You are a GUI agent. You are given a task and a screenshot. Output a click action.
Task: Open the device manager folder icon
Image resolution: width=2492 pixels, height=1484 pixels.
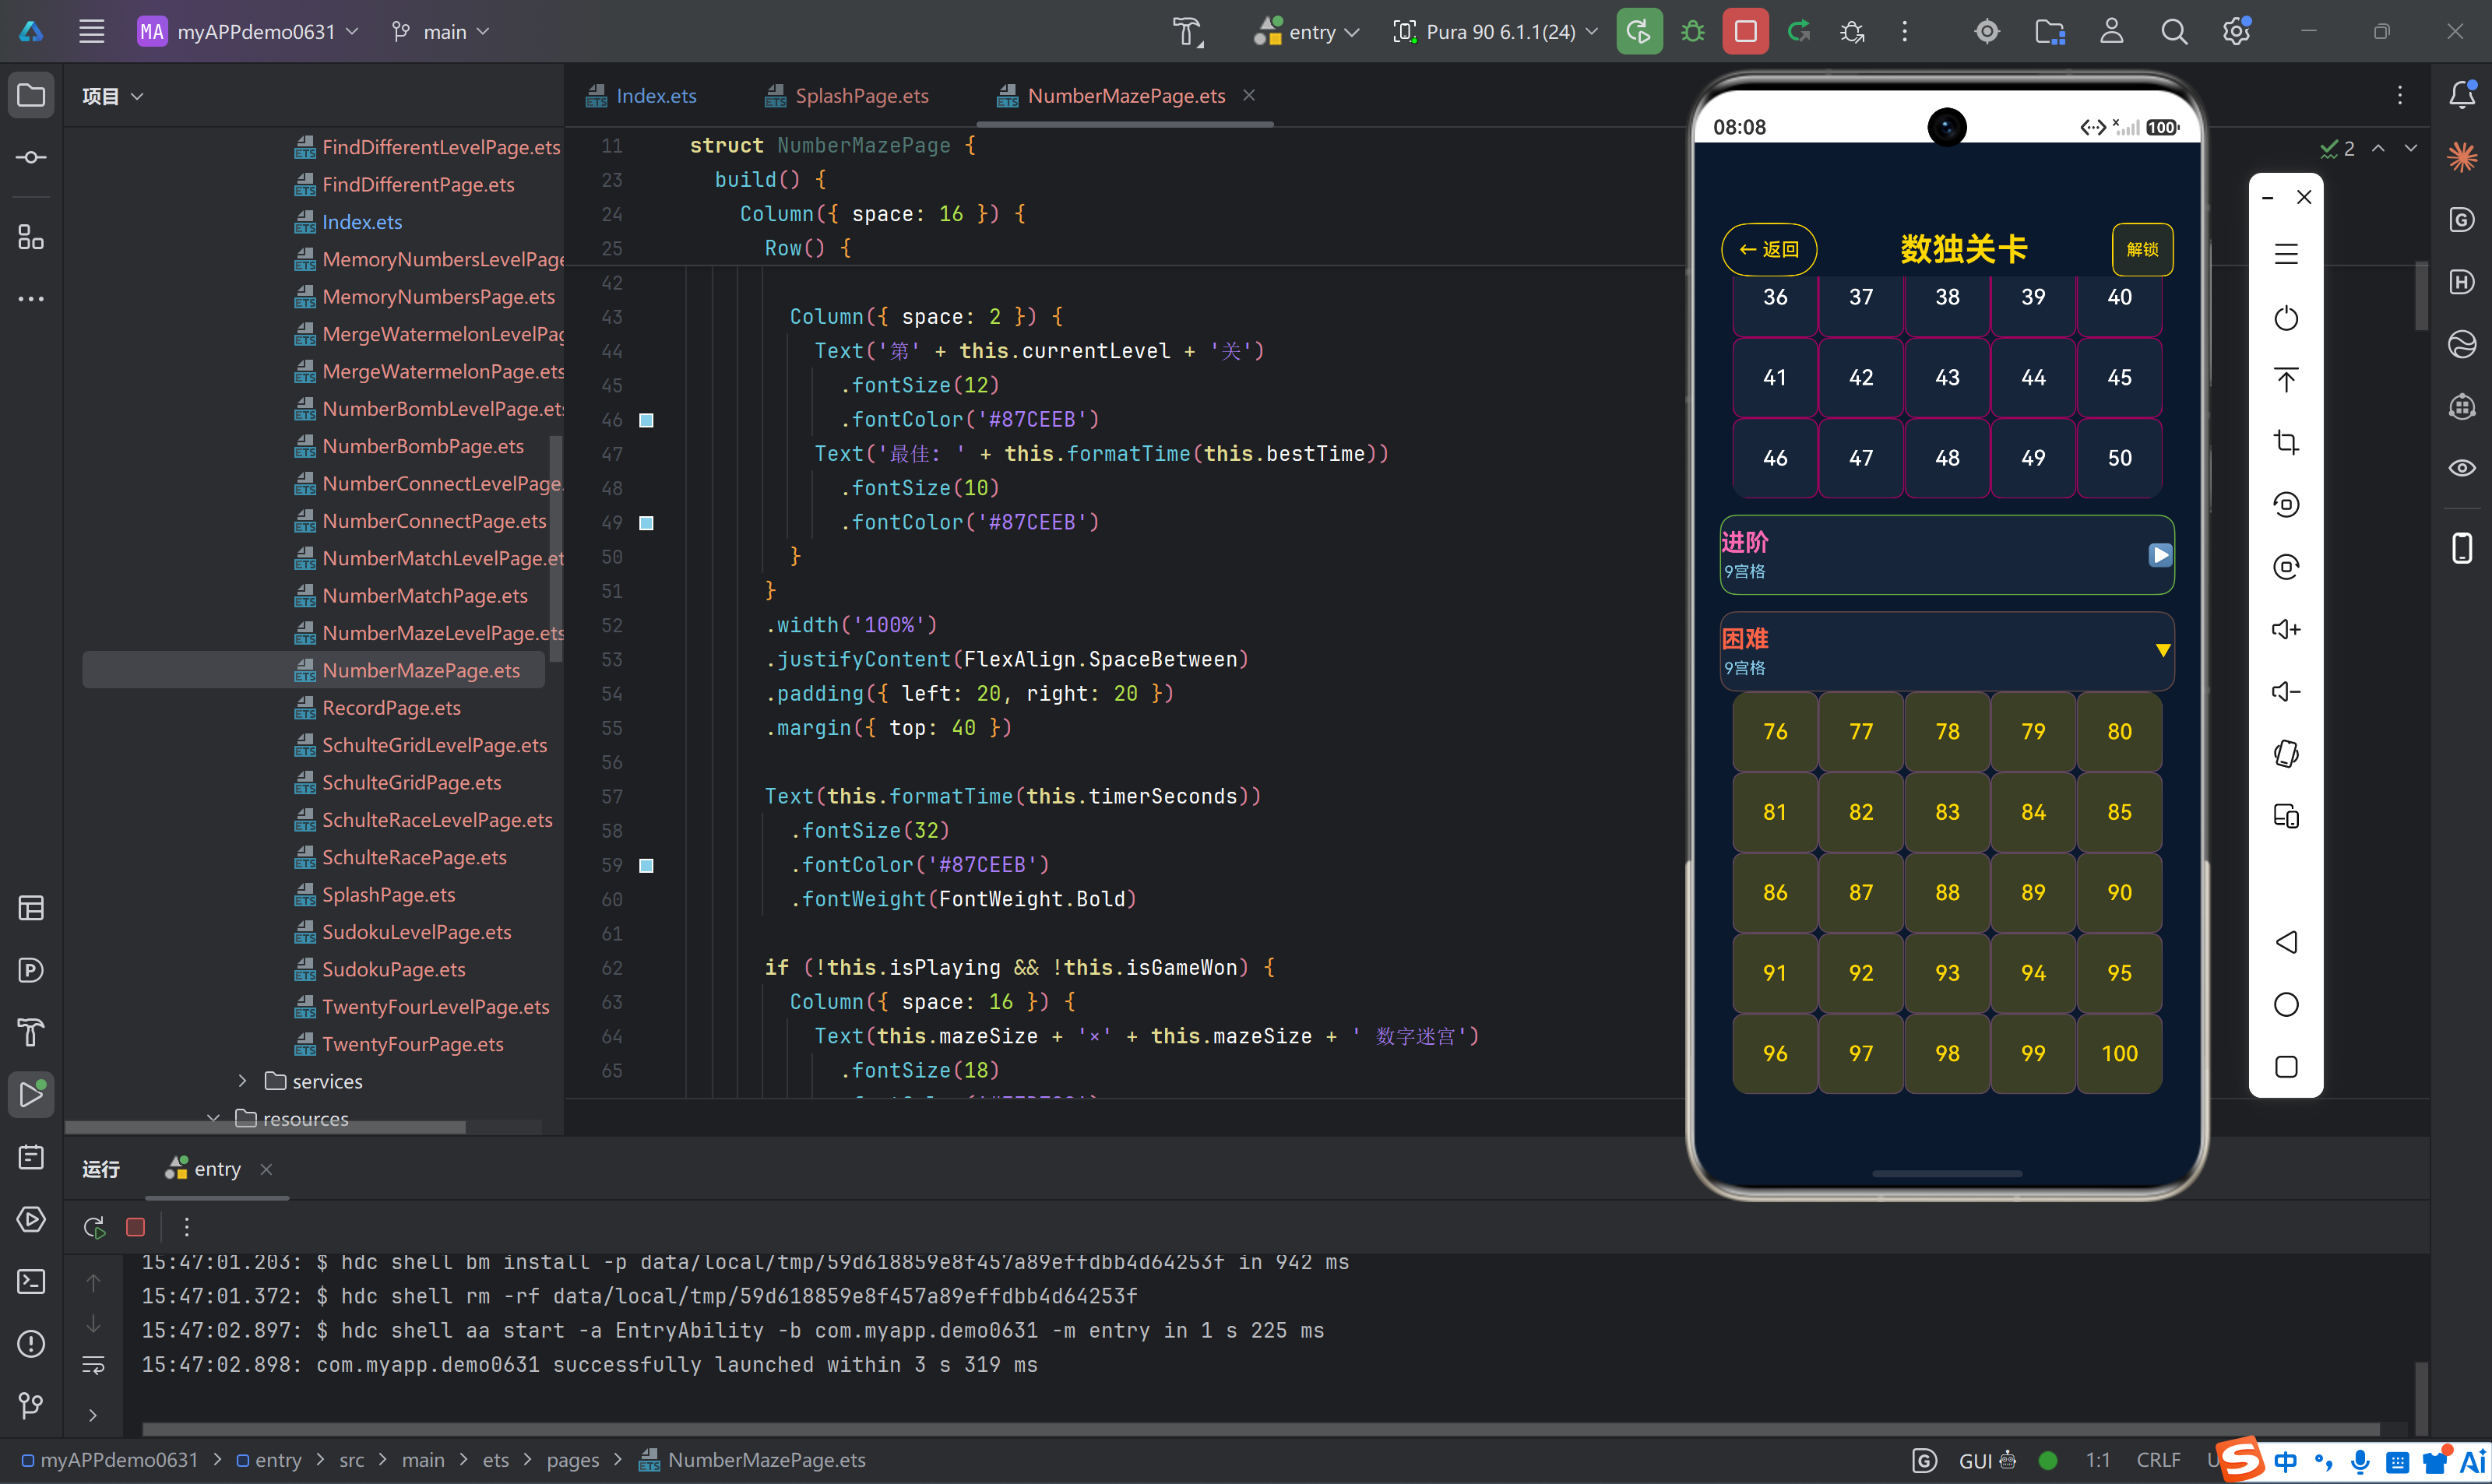2050,32
